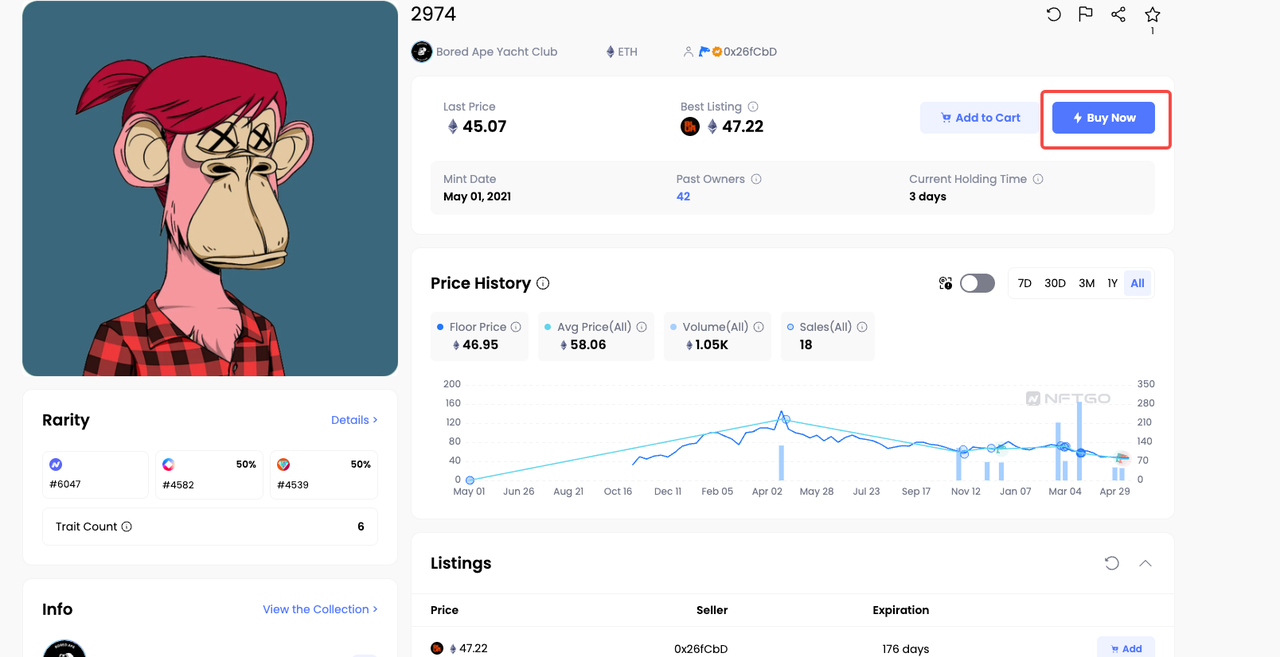
Task: Click the 3 days holding time value
Action: 927,196
